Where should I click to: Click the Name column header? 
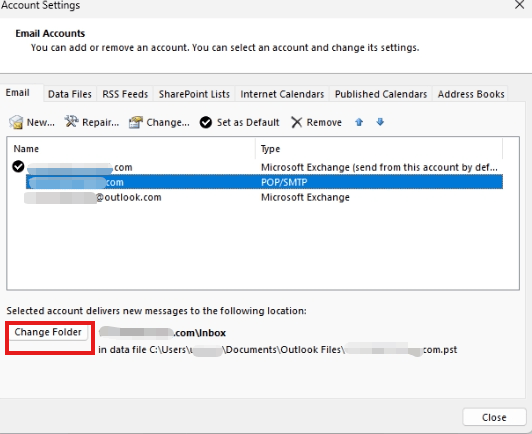coord(131,149)
